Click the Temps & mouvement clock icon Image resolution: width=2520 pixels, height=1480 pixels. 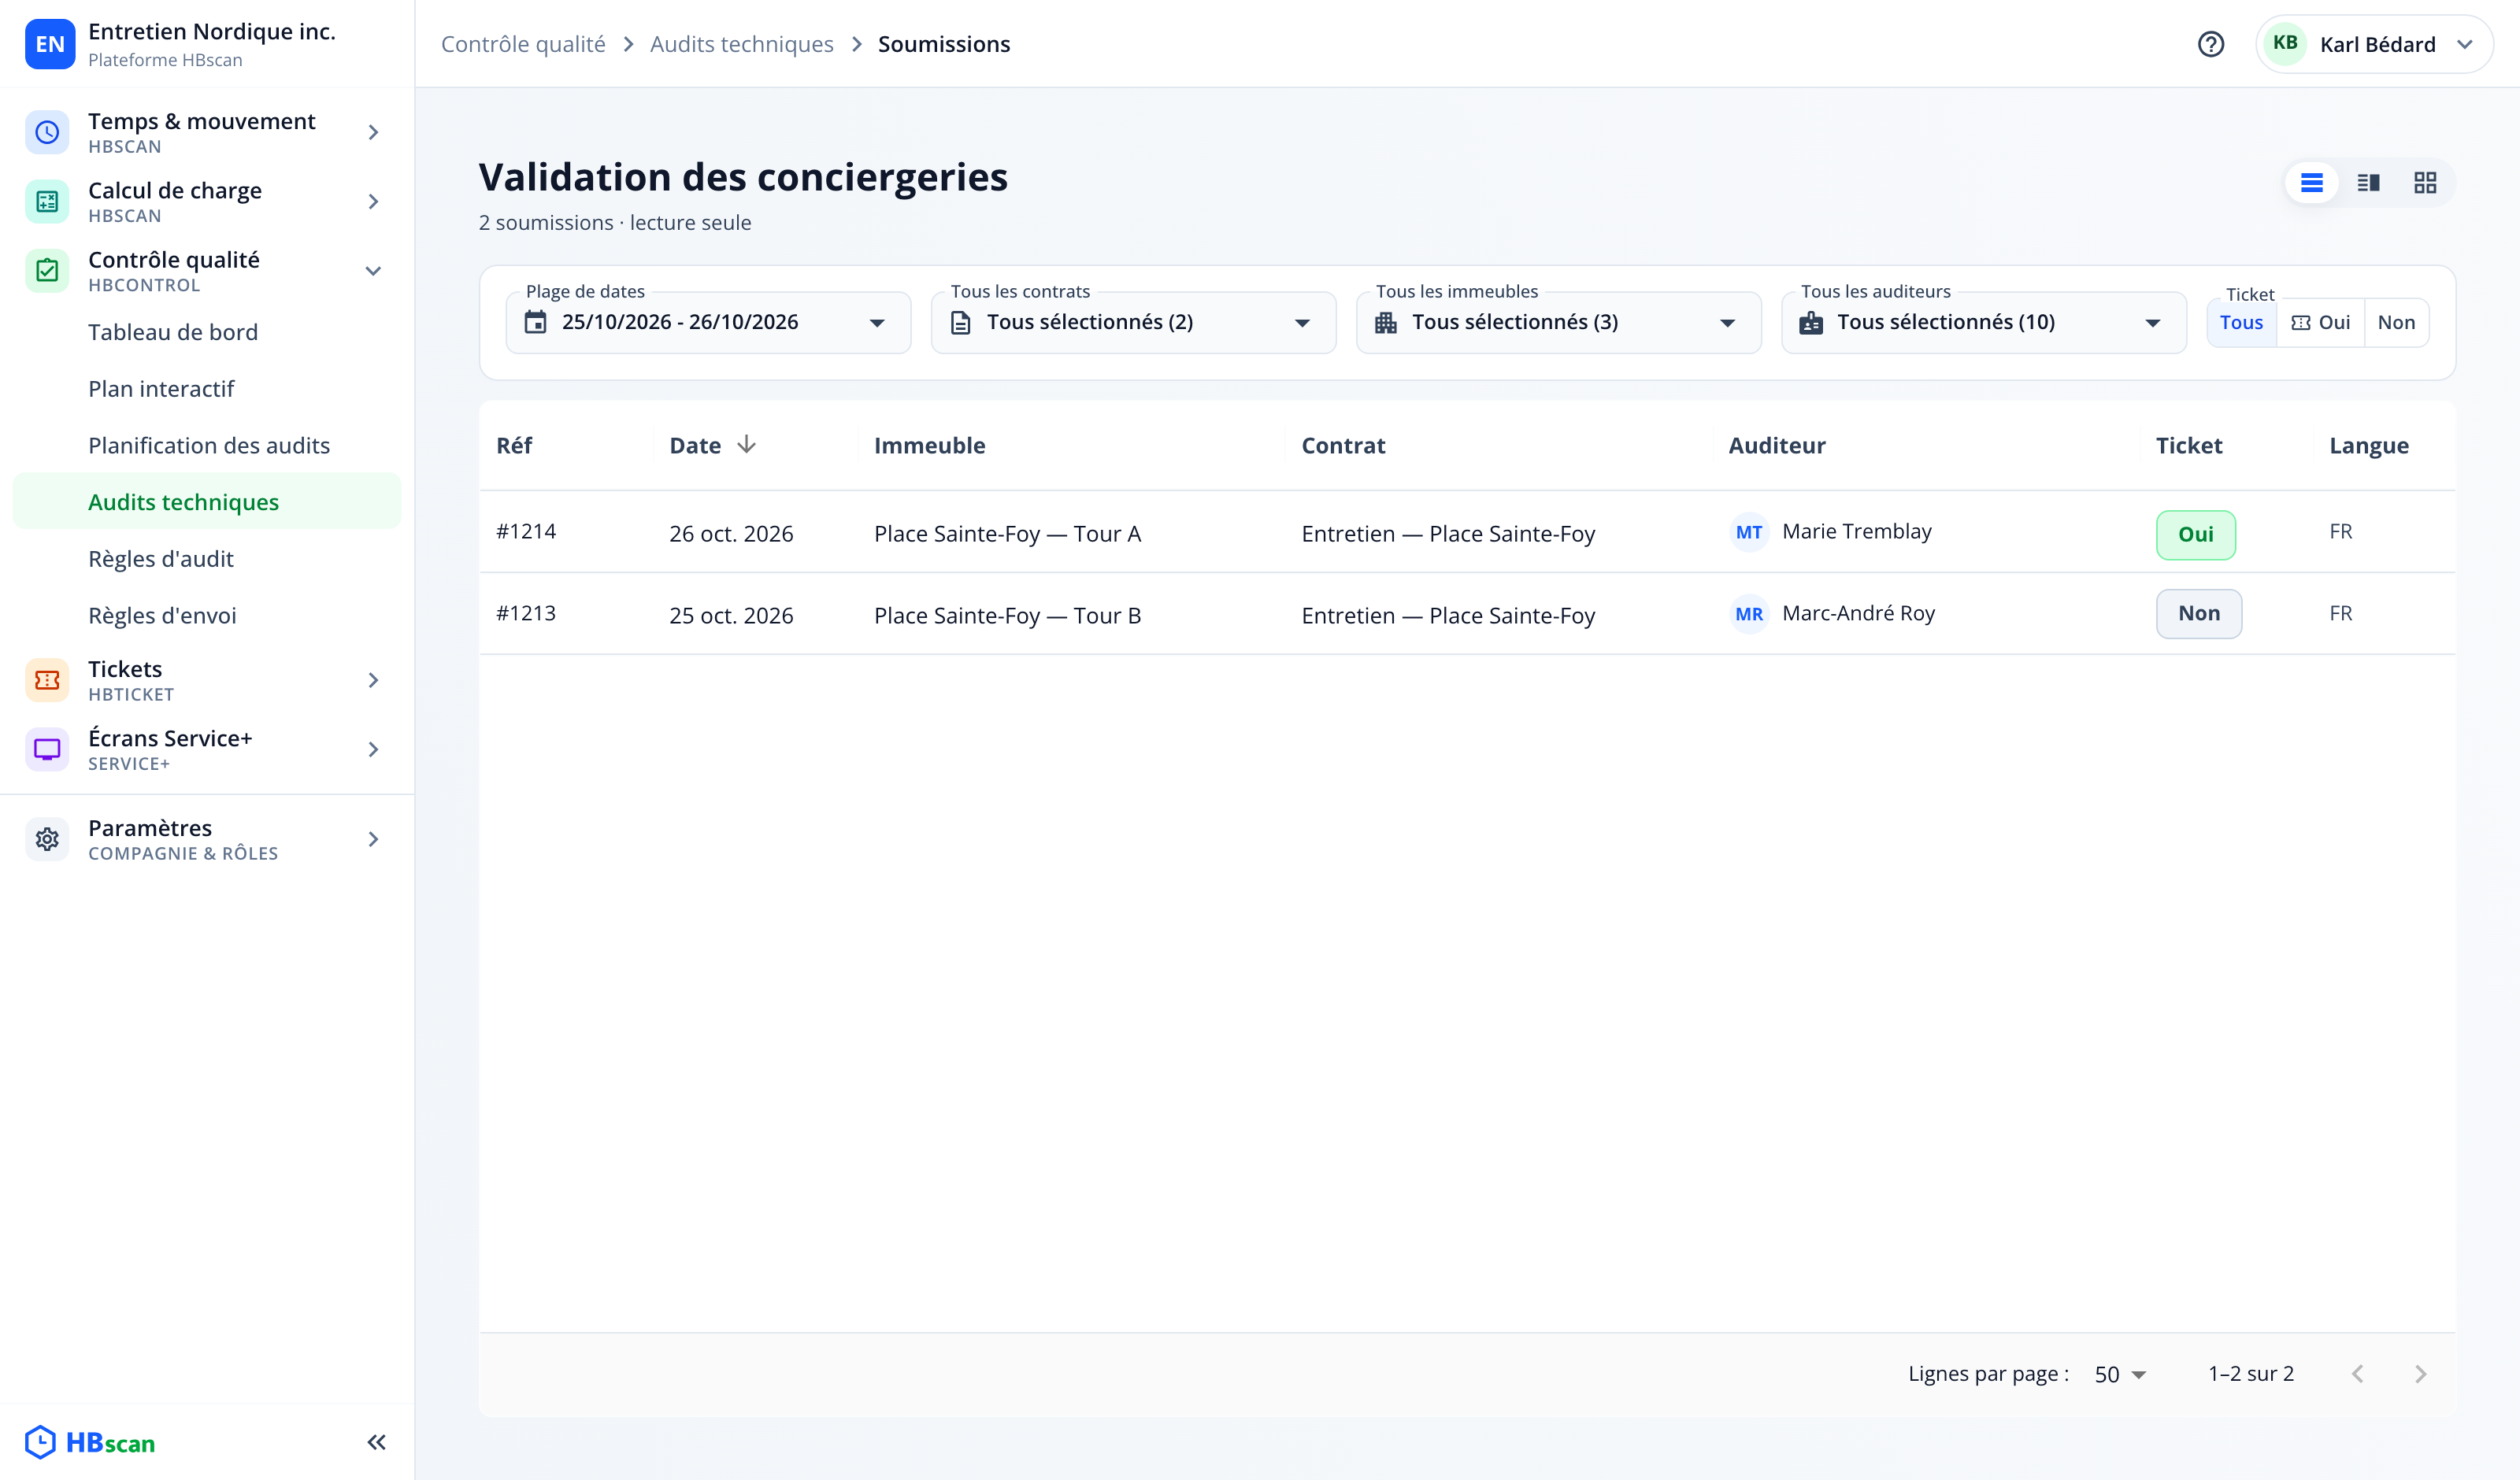47,132
